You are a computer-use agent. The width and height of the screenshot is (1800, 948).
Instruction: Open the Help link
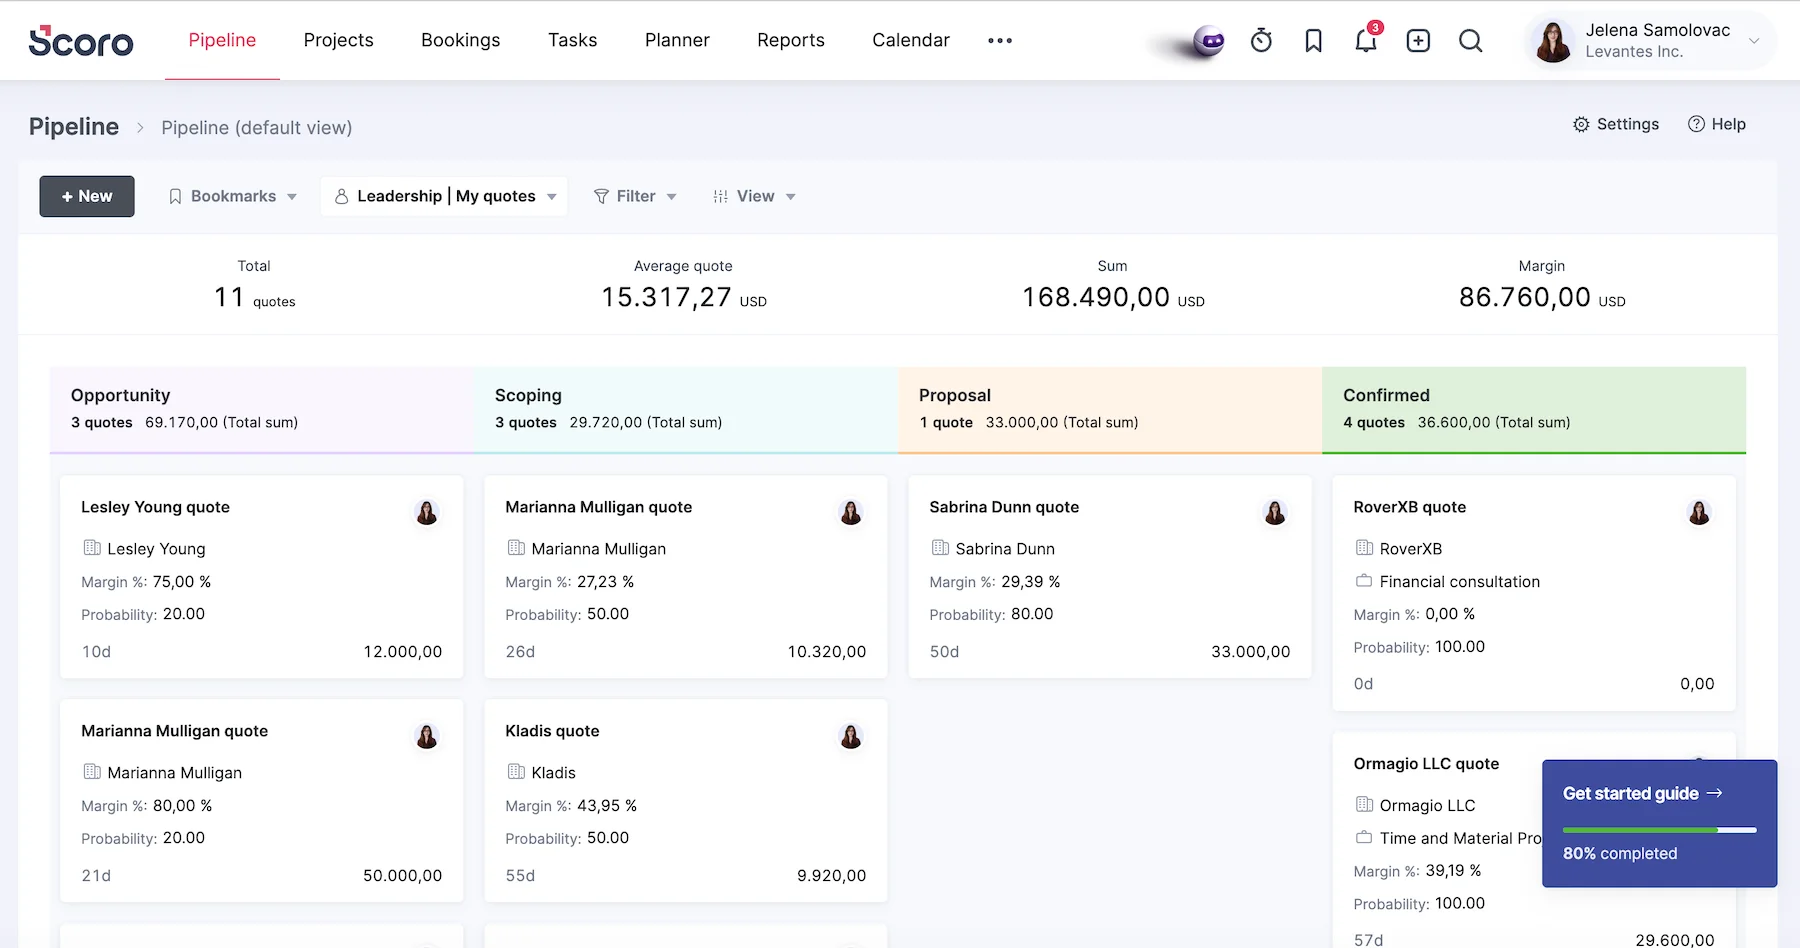[x=1717, y=124]
